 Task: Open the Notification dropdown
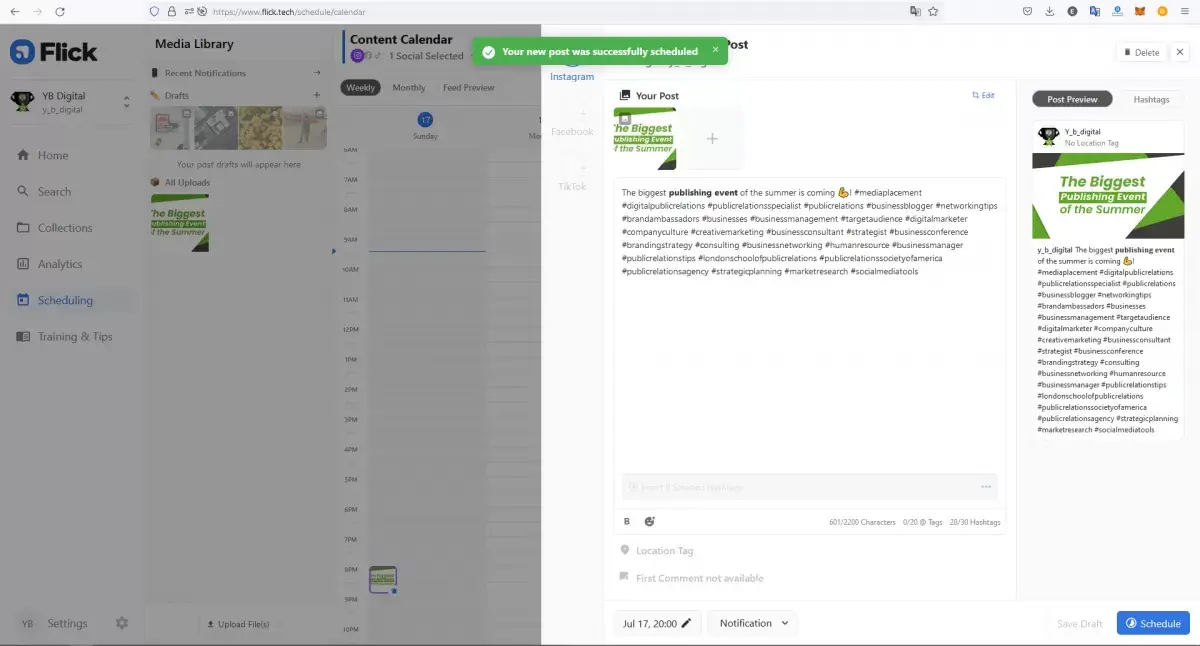click(x=753, y=623)
